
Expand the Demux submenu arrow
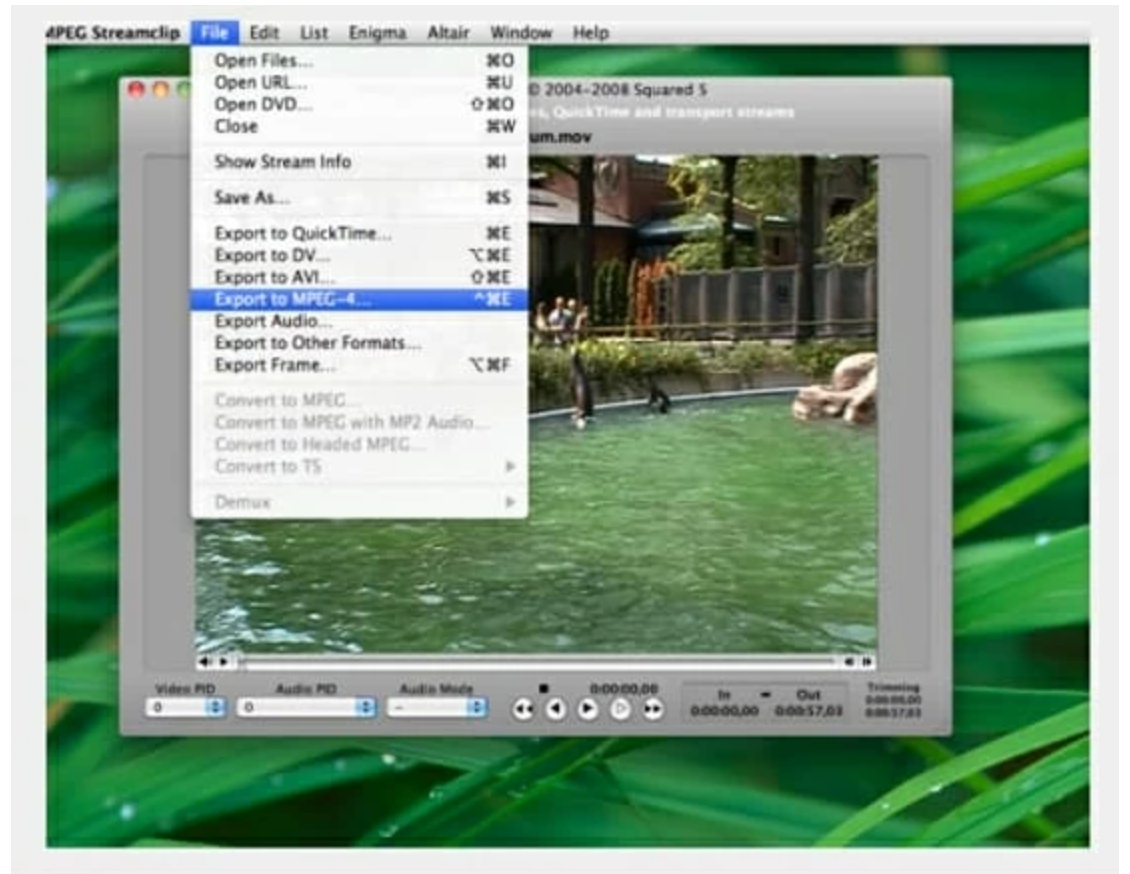(510, 502)
